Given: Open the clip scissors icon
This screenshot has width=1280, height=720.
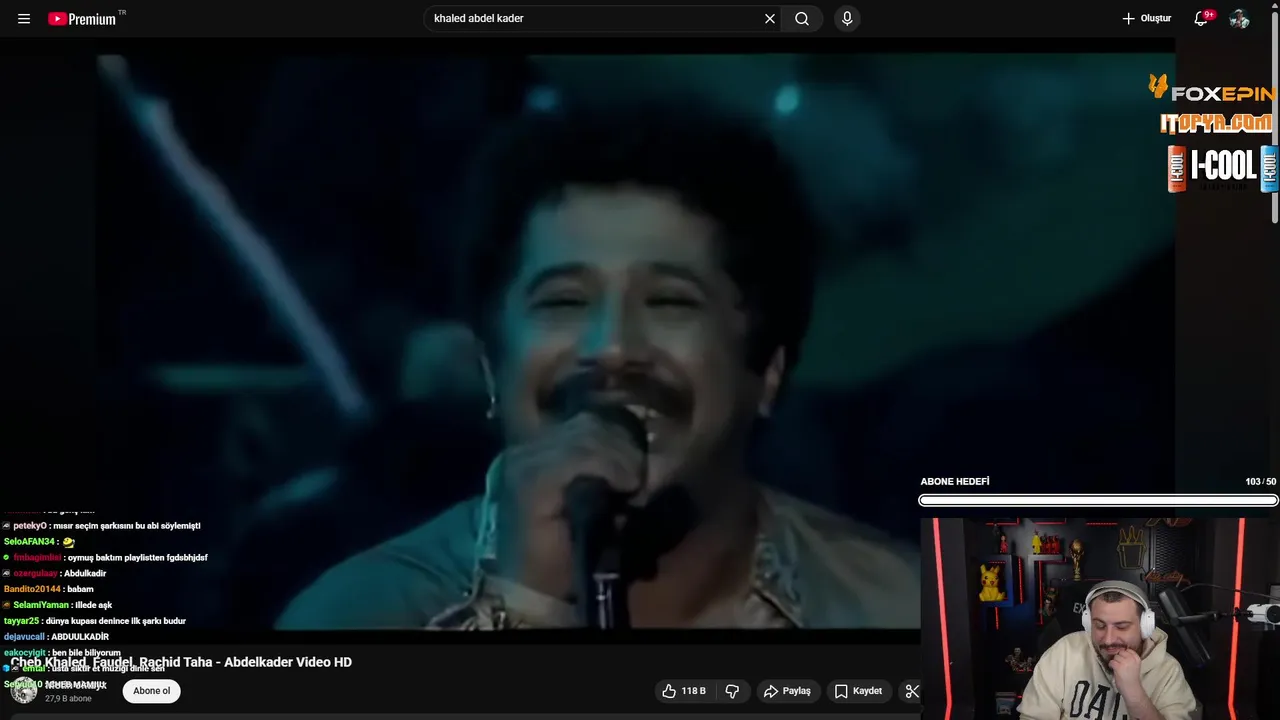Looking at the screenshot, I should [x=911, y=691].
